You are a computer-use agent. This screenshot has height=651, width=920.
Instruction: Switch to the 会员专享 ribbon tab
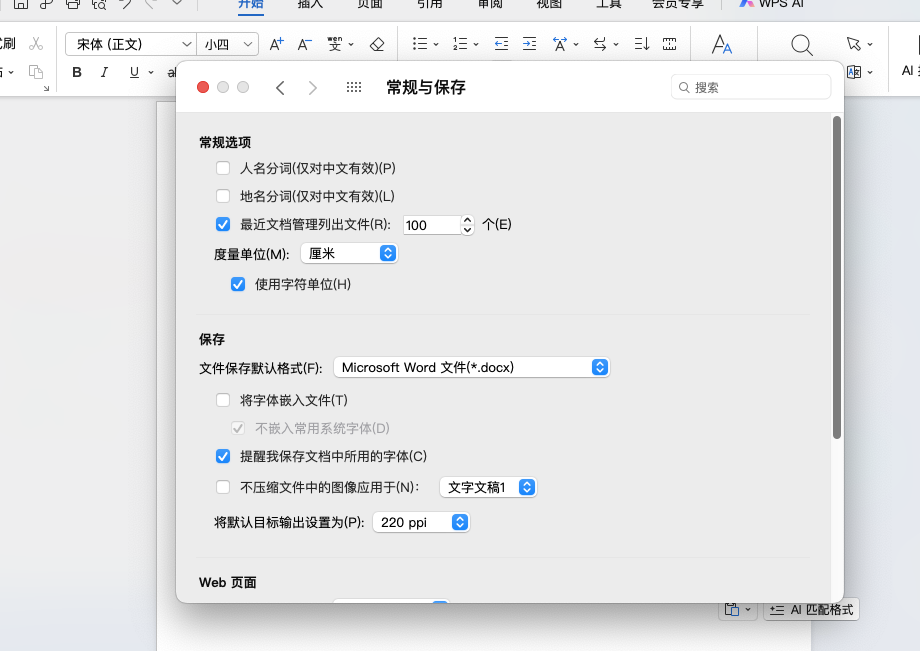678,4
